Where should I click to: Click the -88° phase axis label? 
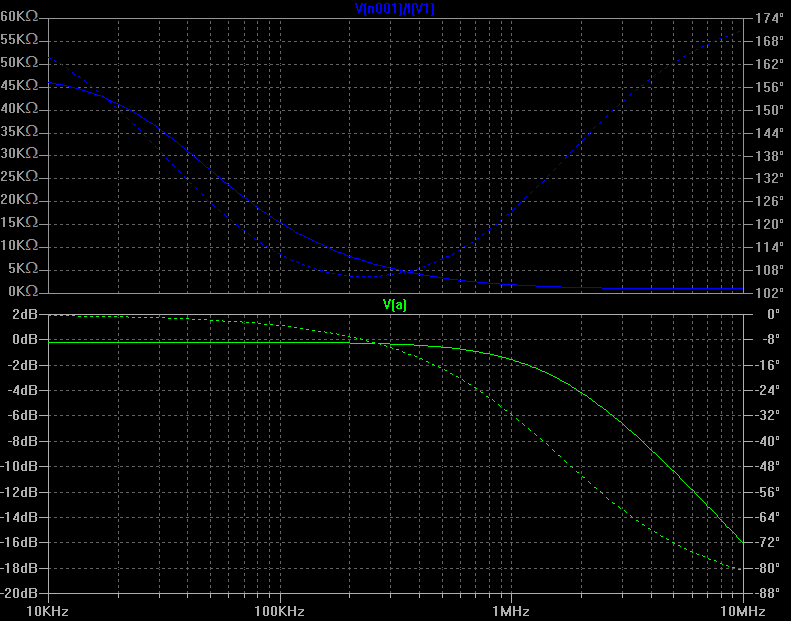pos(769,593)
